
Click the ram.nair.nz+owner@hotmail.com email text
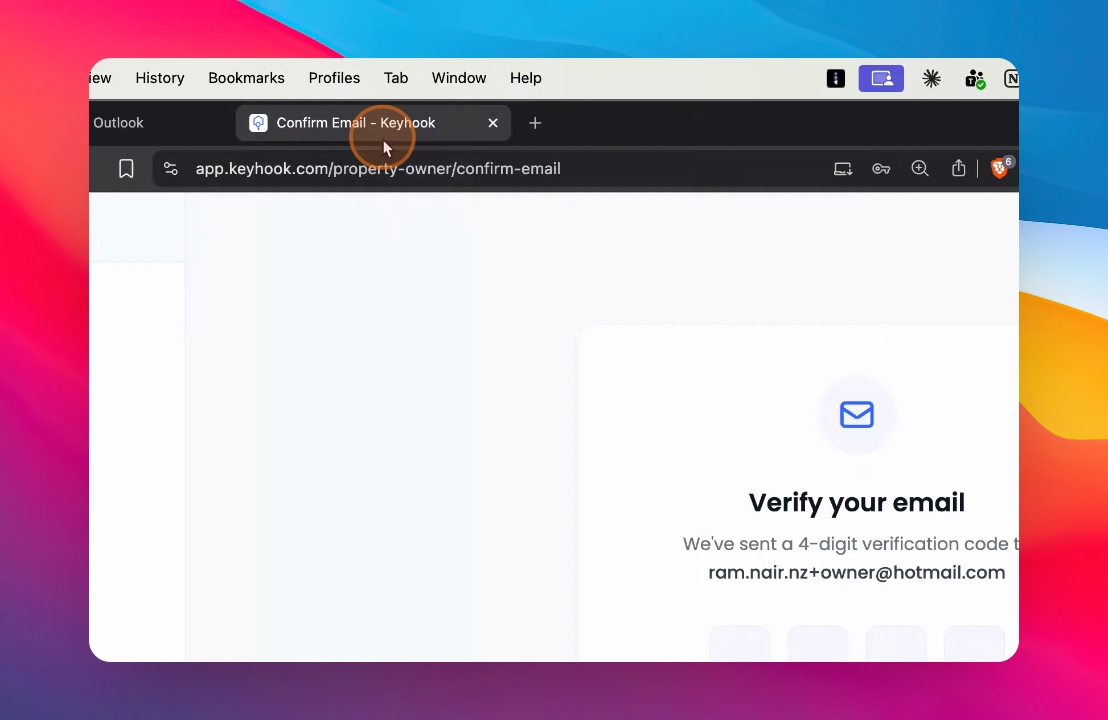(856, 572)
